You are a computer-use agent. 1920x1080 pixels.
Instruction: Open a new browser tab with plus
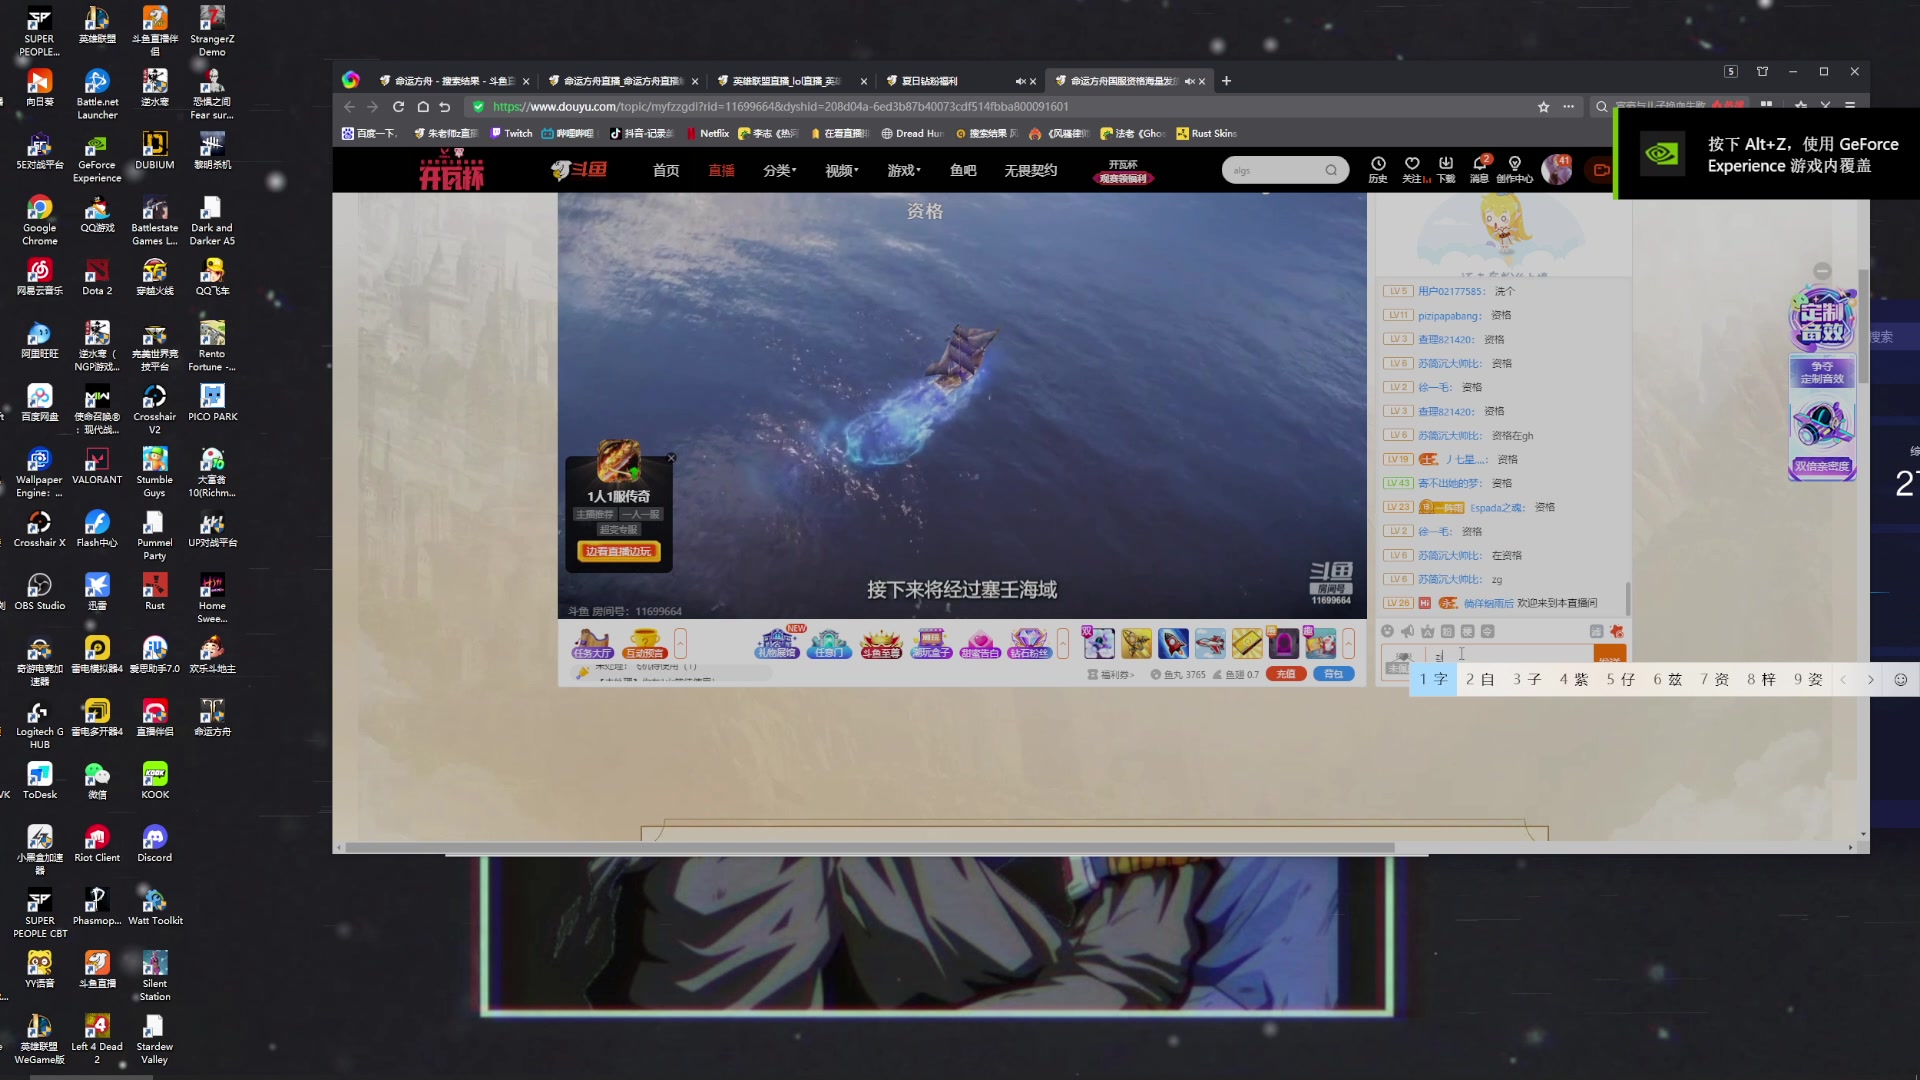coord(1227,81)
